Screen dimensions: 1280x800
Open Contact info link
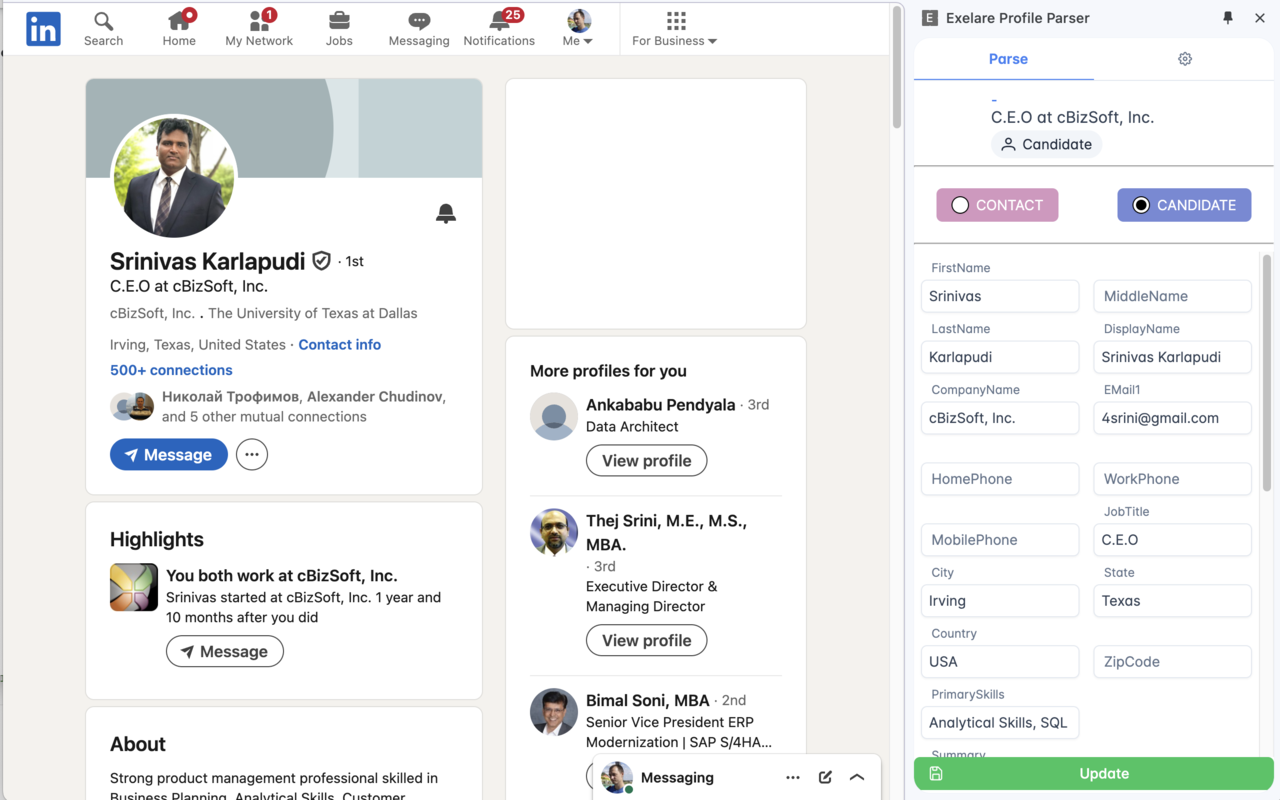click(339, 344)
